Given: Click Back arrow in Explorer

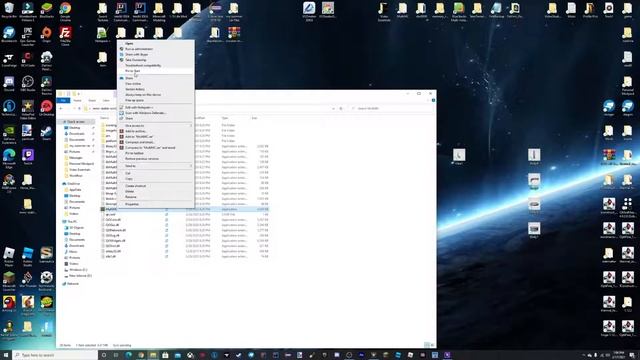Looking at the screenshot, I should [61, 109].
